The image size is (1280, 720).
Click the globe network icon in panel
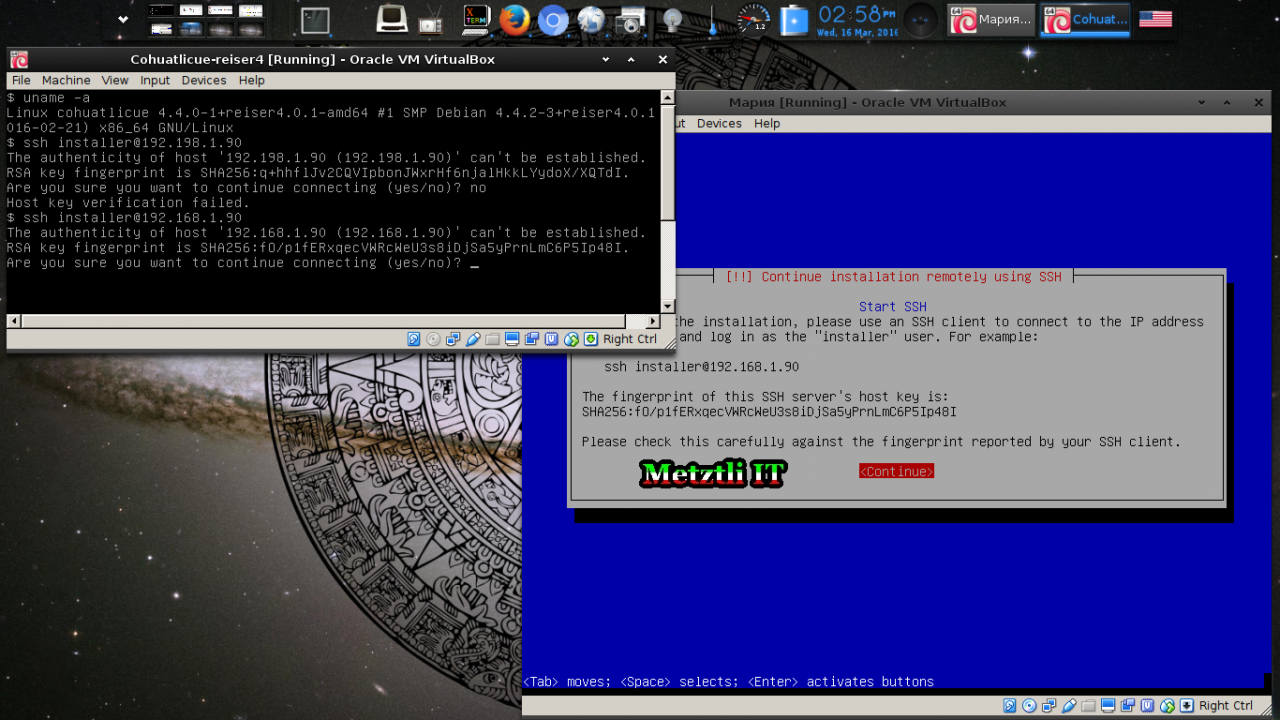tap(591, 20)
